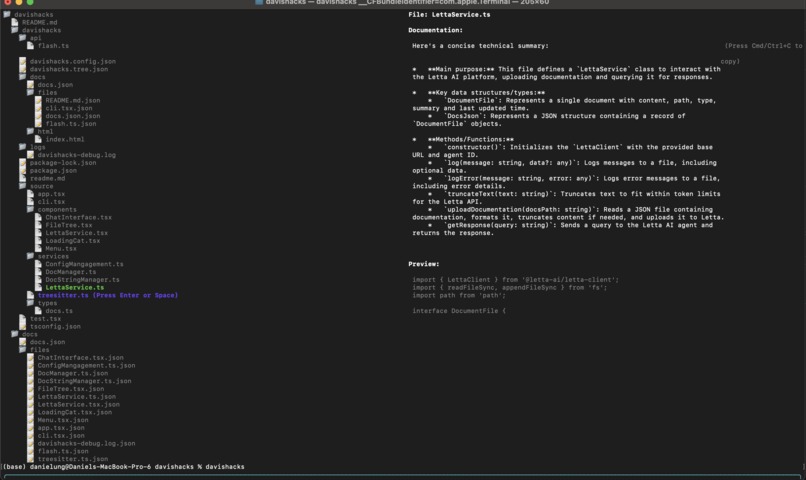Click the icon beside ChatInterface.tsx.json
This screenshot has width=806, height=480.
[x=30, y=358]
